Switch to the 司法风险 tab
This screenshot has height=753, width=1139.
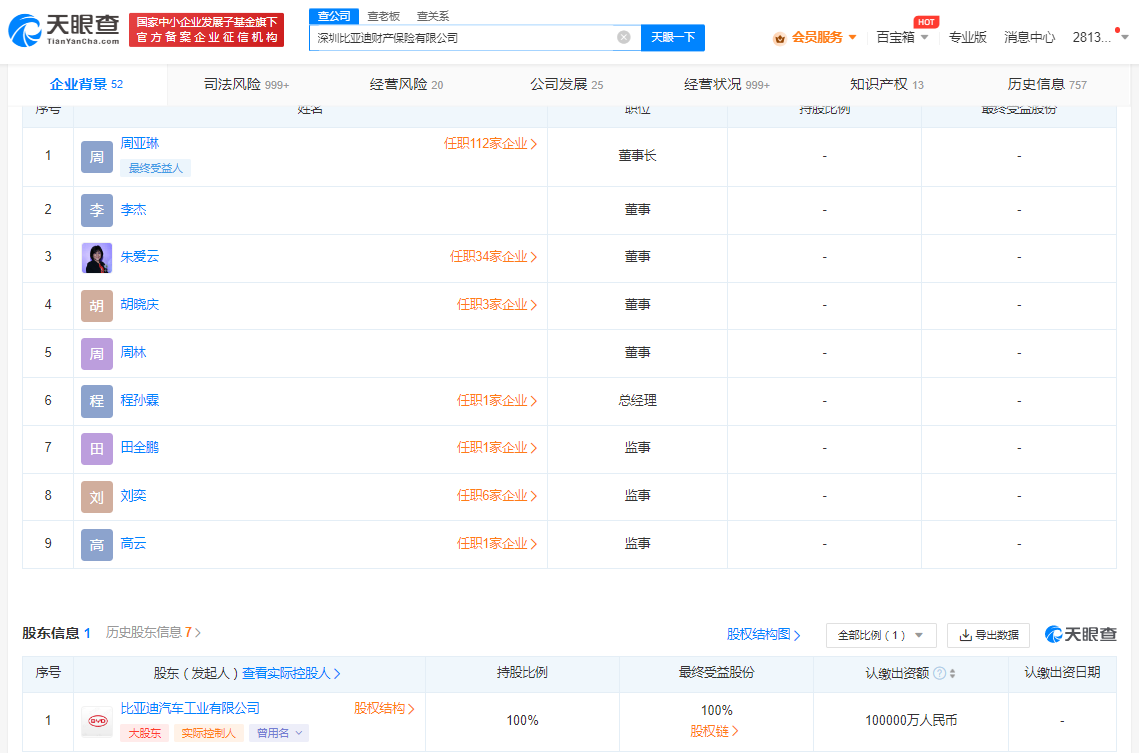(246, 85)
